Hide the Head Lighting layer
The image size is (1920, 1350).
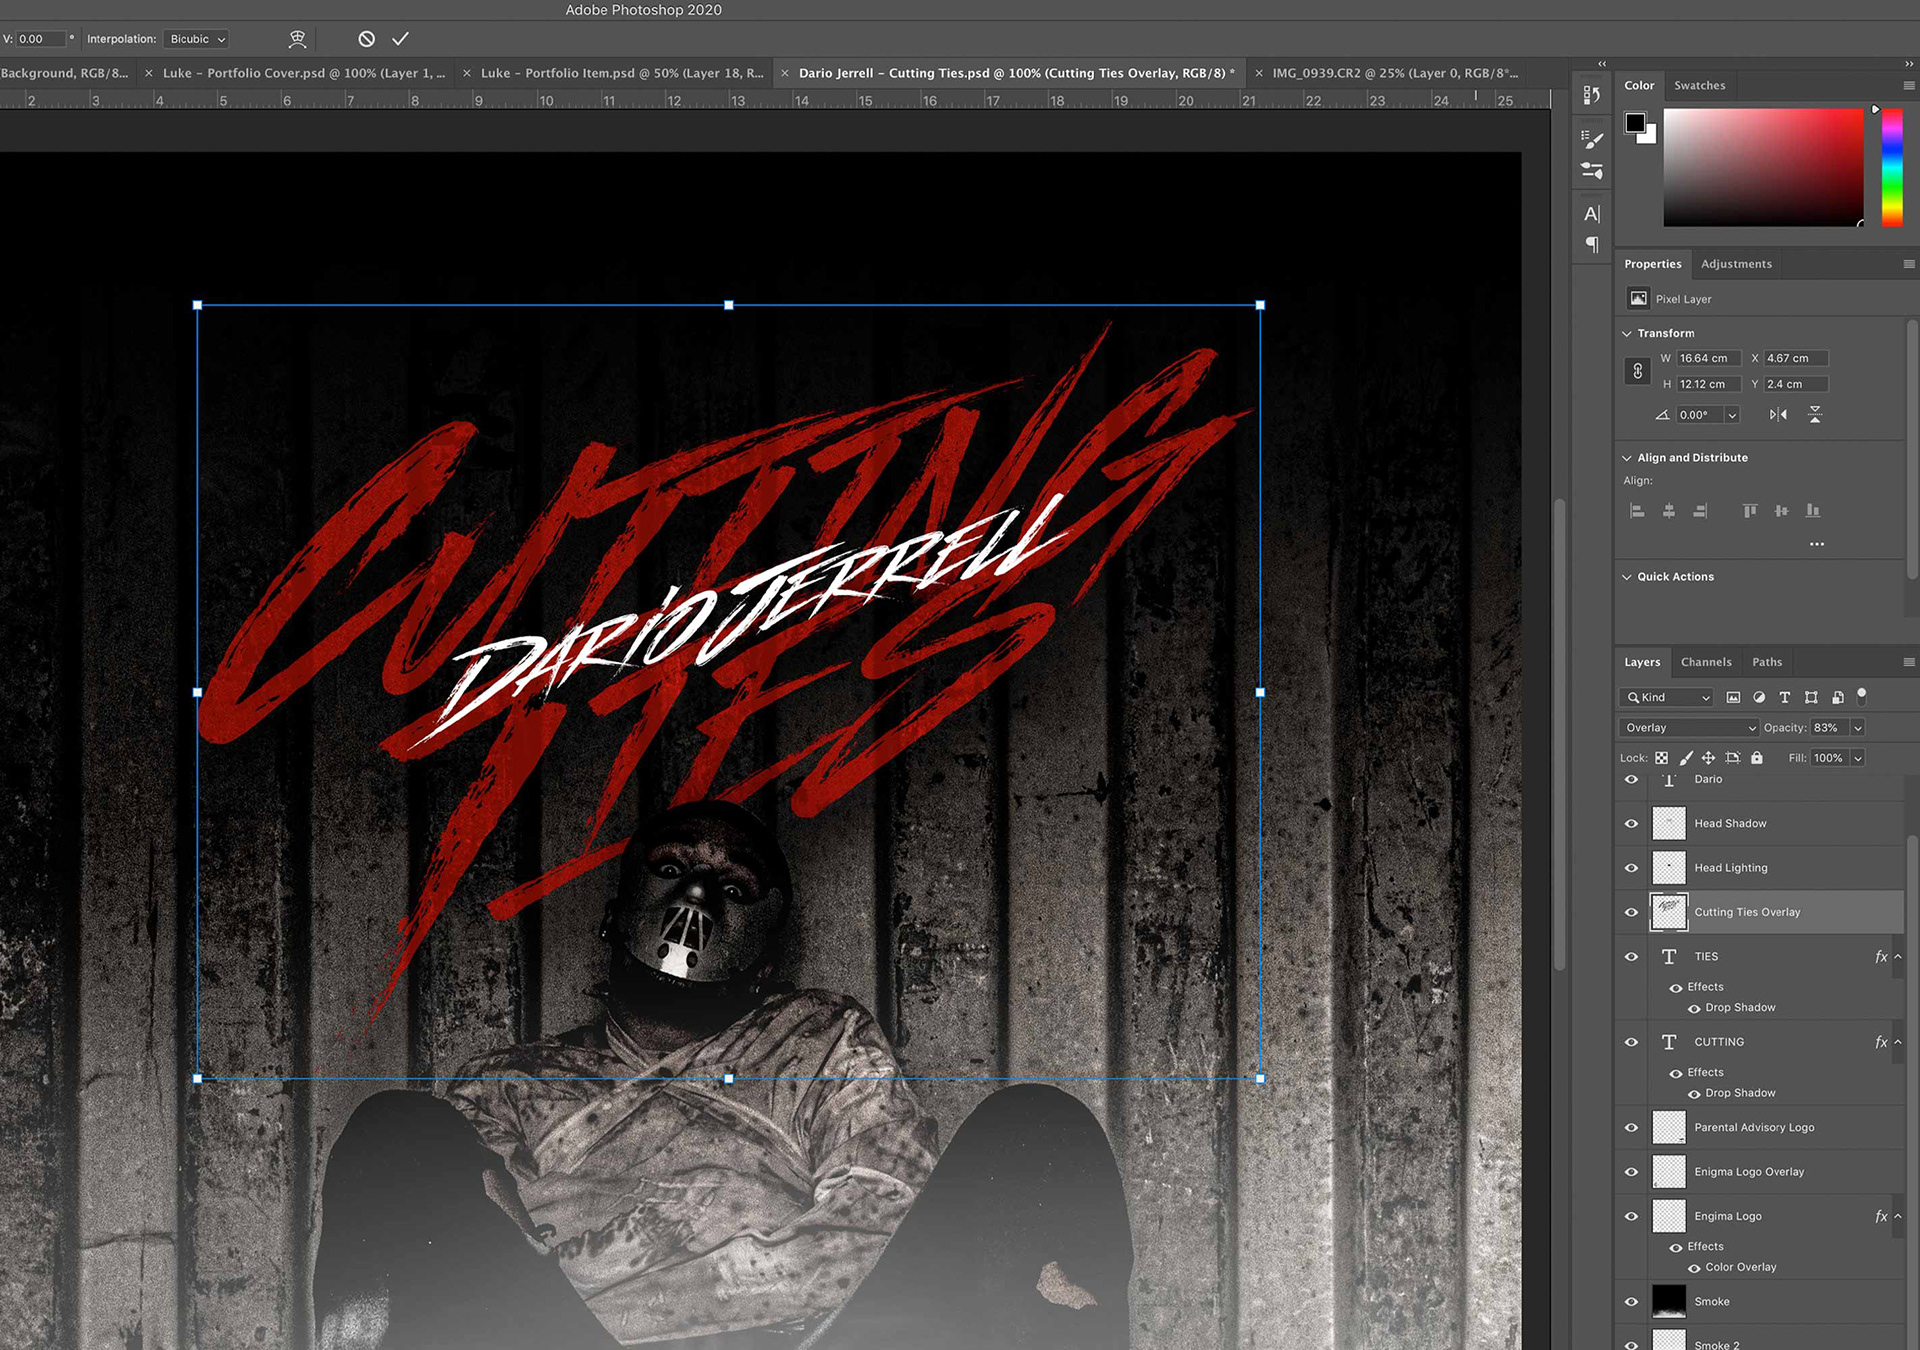pos(1631,868)
